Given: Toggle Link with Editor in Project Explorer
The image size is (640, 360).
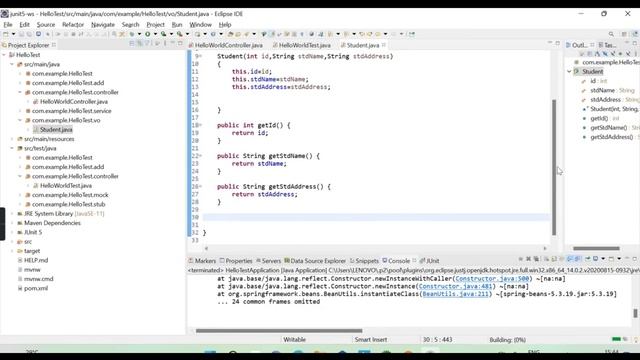Looking at the screenshot, I should point(139,44).
